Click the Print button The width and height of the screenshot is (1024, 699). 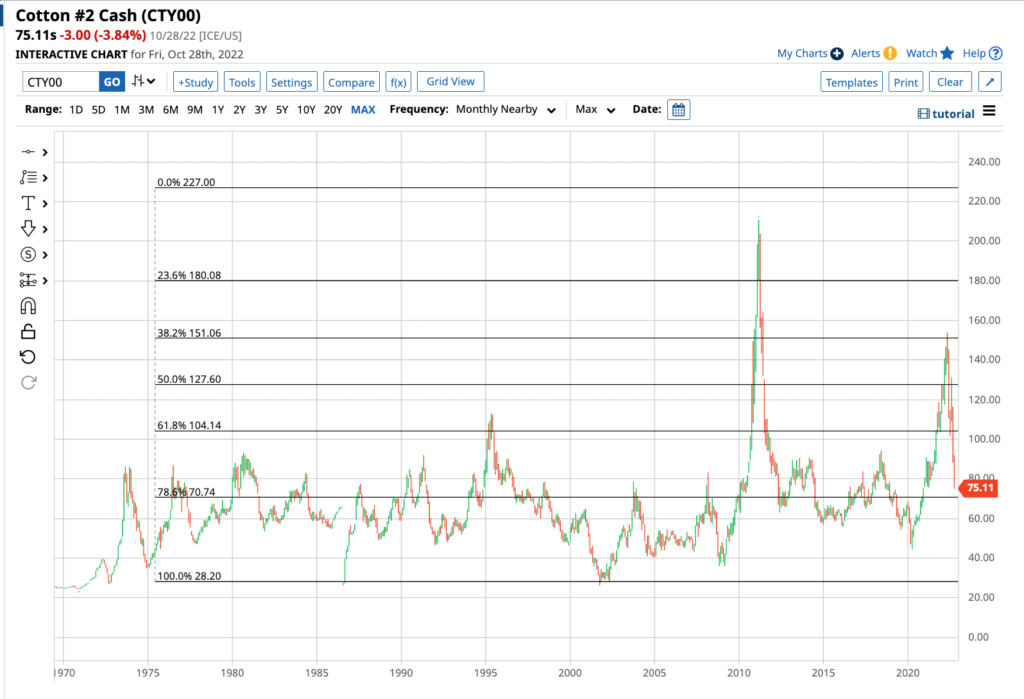906,82
